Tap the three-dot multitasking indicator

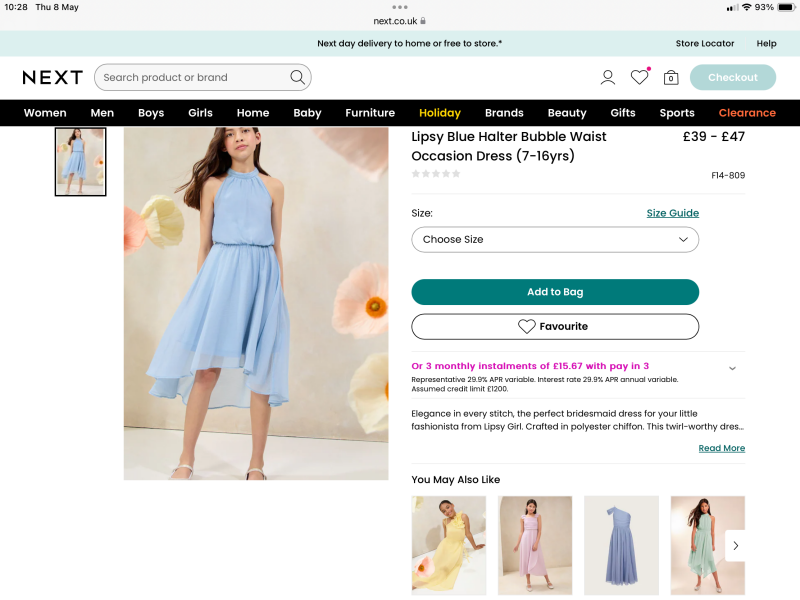400,7
